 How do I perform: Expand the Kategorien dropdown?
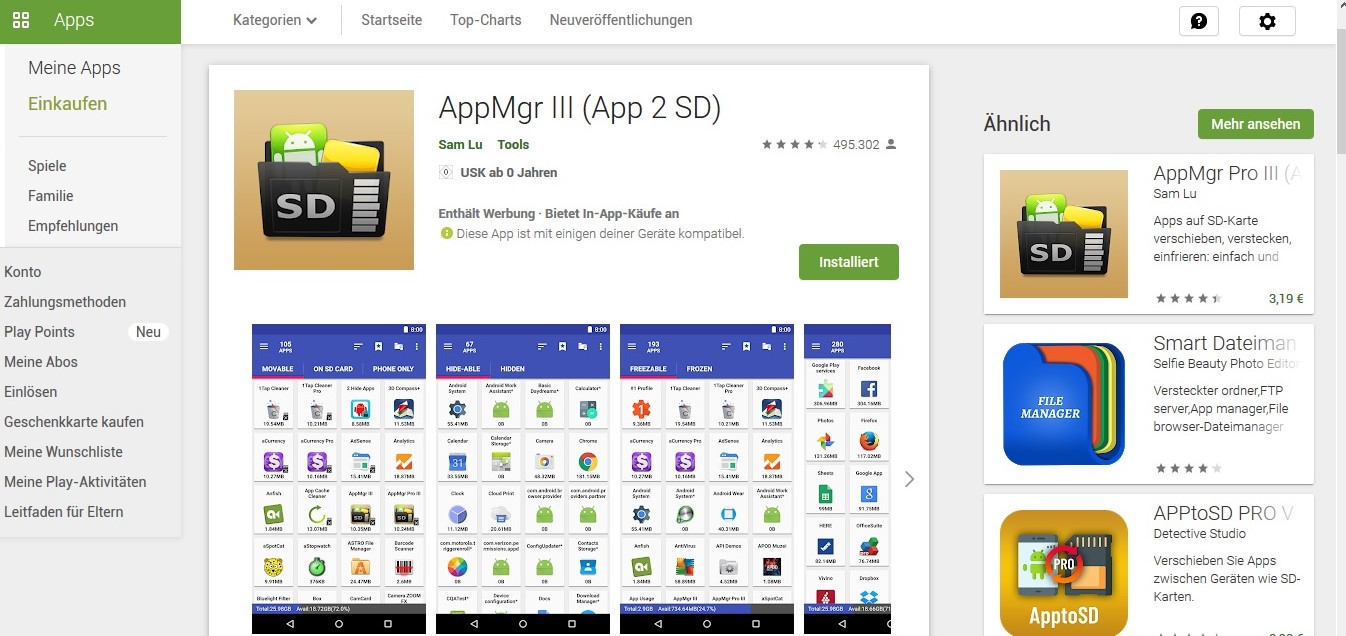pyautogui.click(x=275, y=20)
